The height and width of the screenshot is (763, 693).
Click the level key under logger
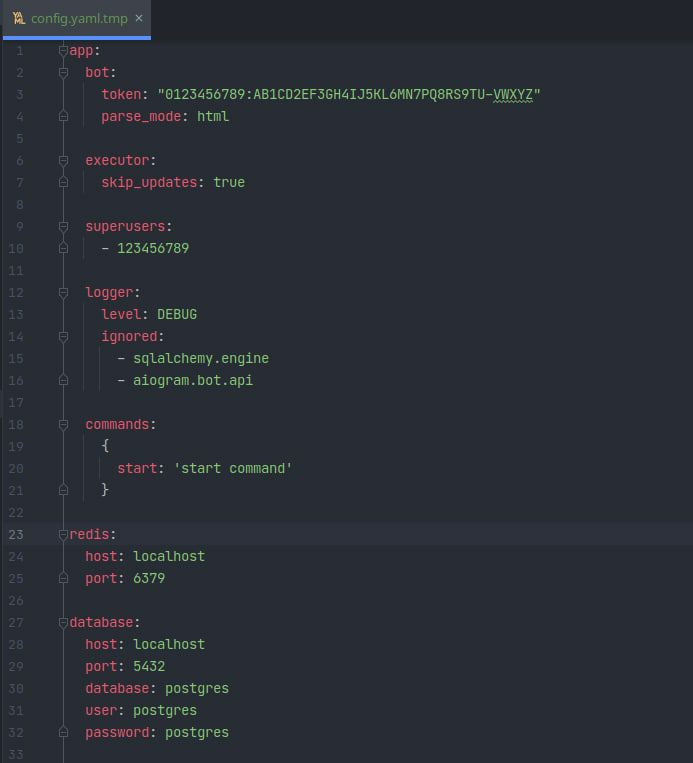tap(121, 314)
